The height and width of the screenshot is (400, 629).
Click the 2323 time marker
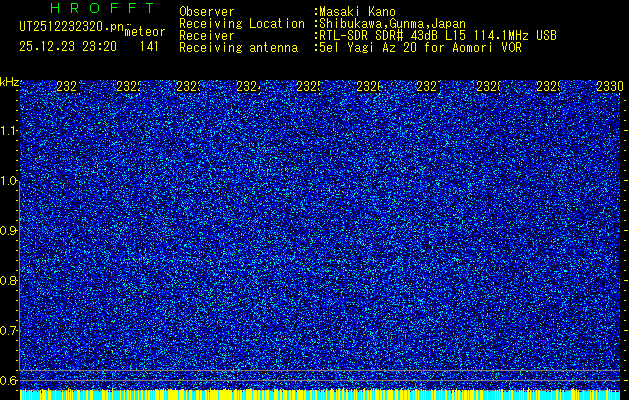click(189, 86)
